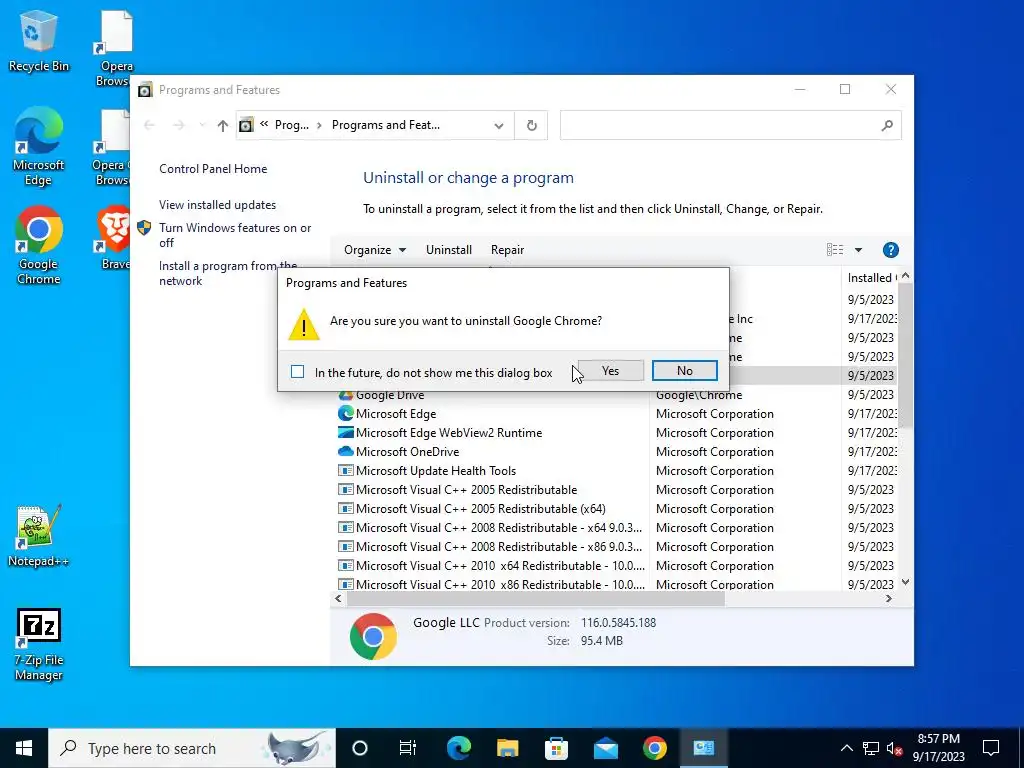The height and width of the screenshot is (768, 1024).
Task: Click the recent locations dropdown arrow
Action: [x=202, y=125]
